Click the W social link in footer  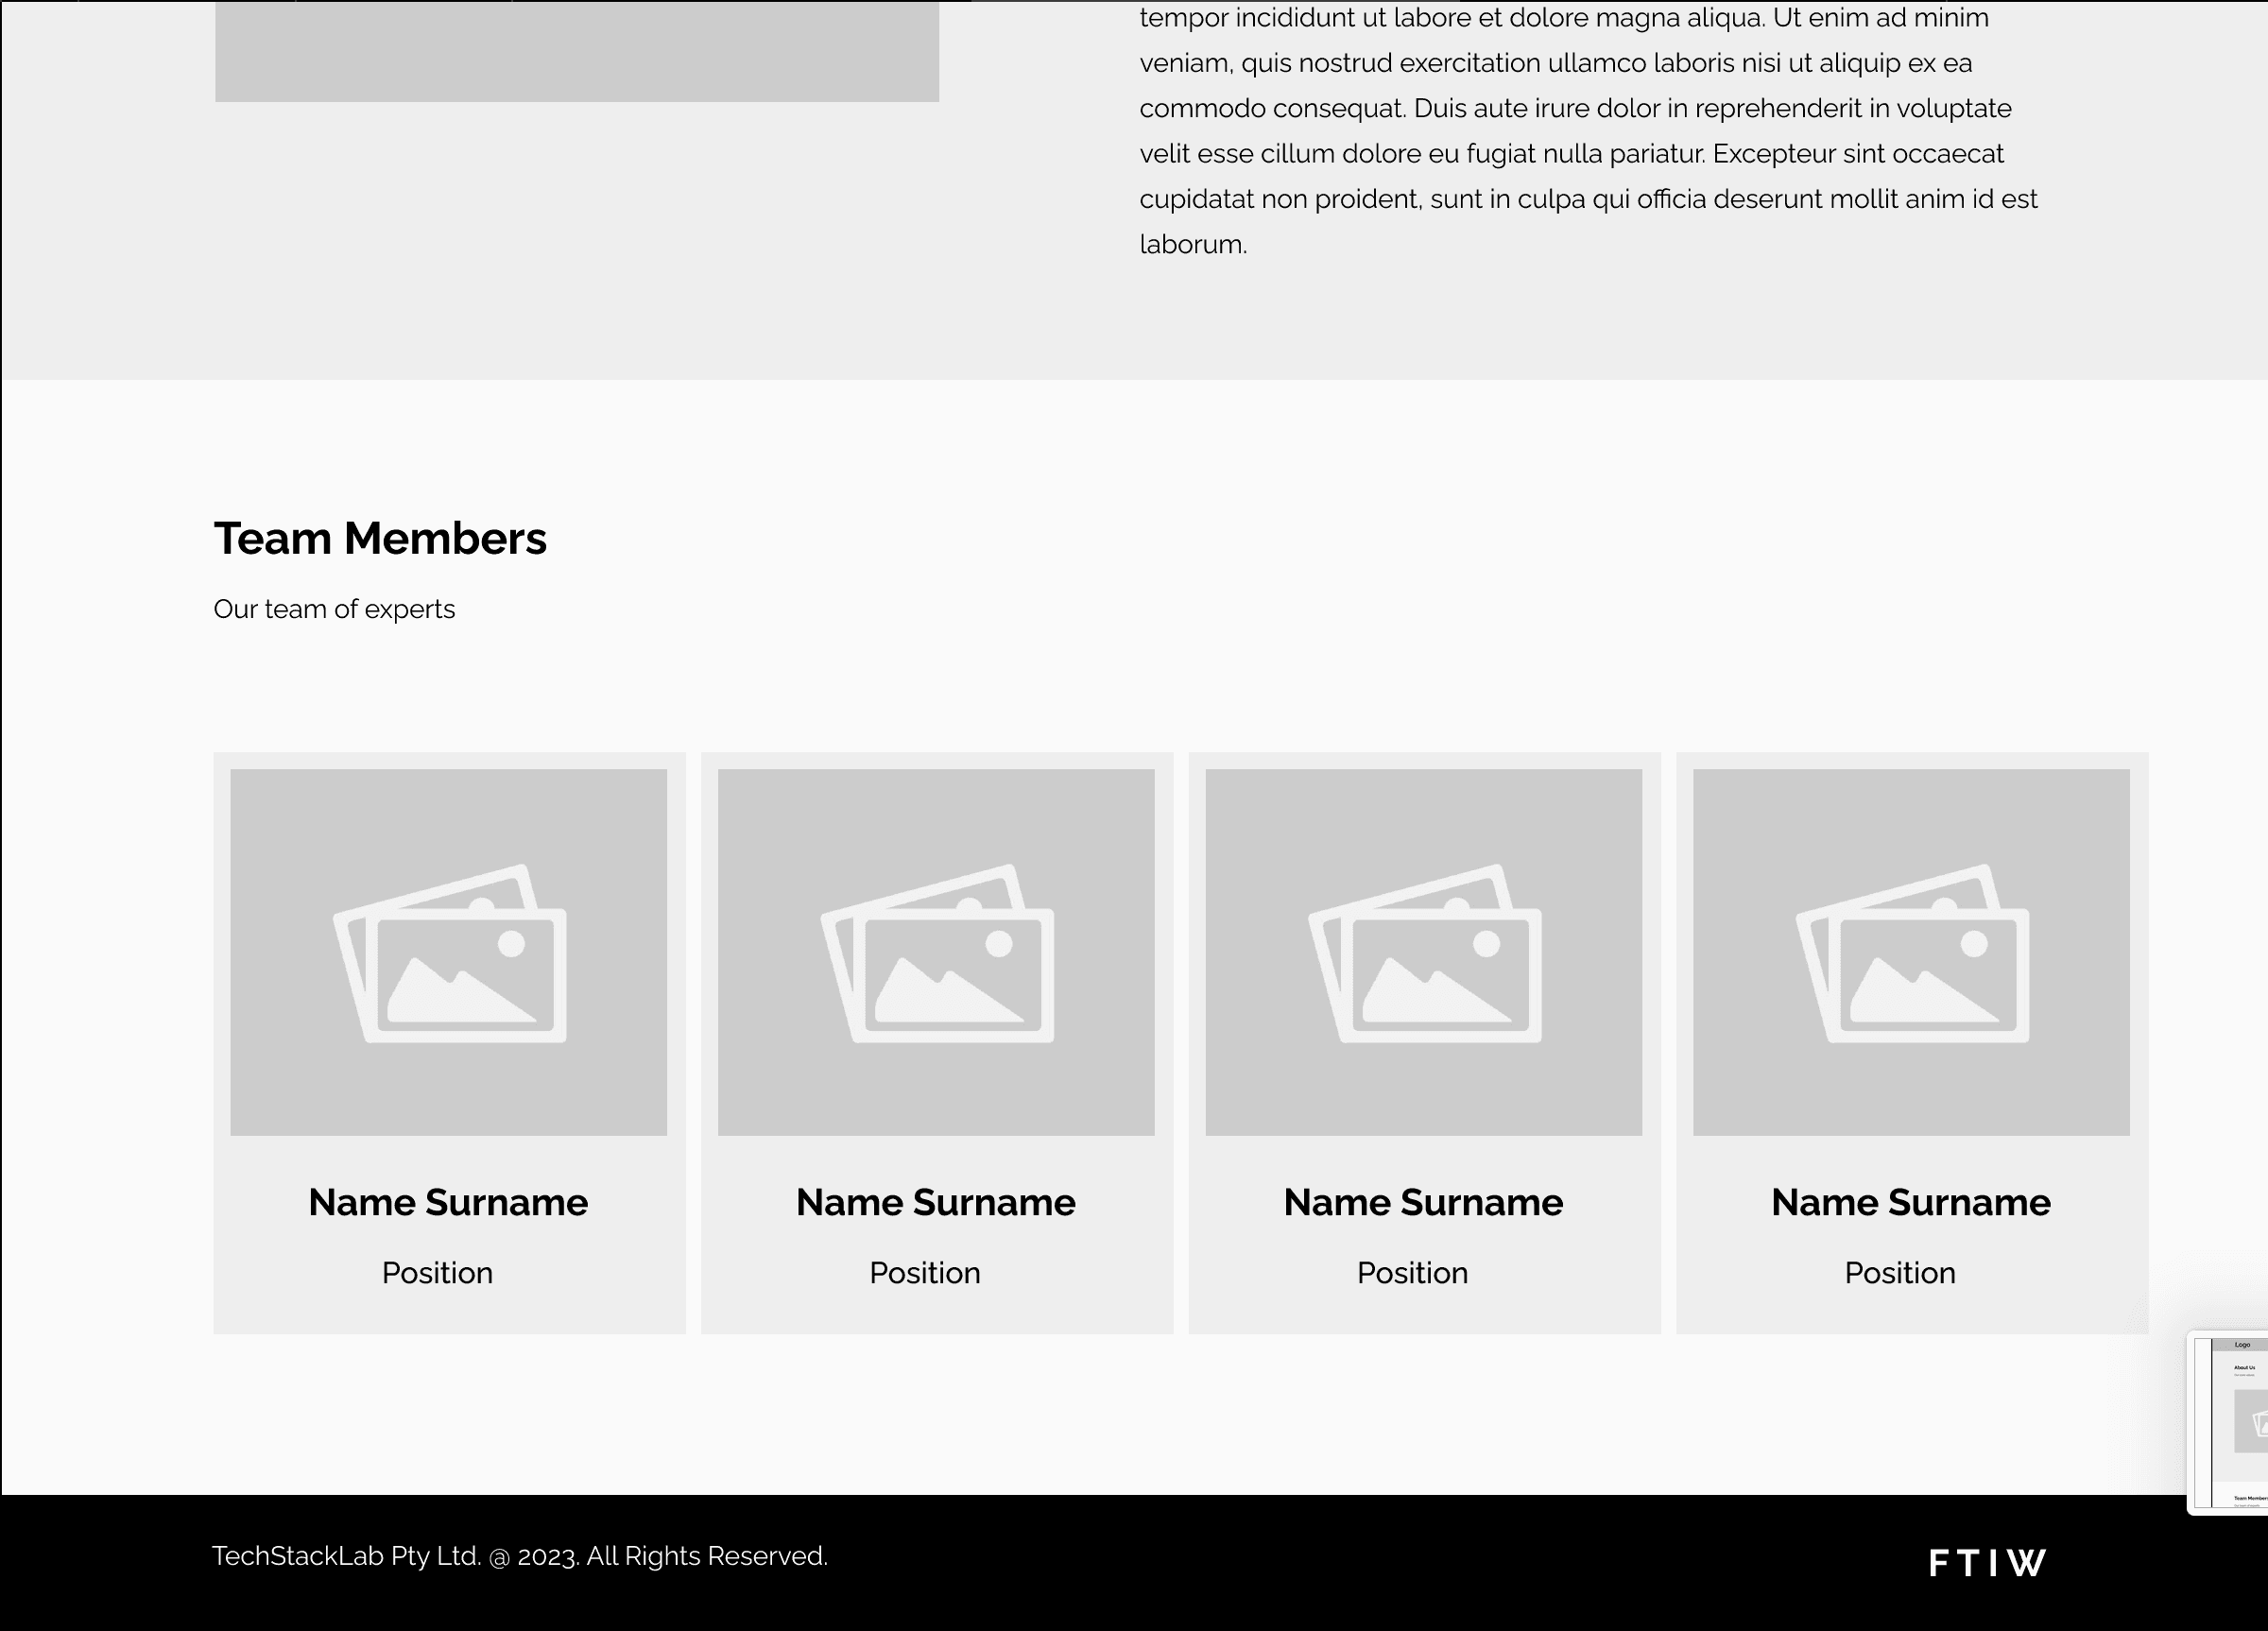tap(2026, 1562)
